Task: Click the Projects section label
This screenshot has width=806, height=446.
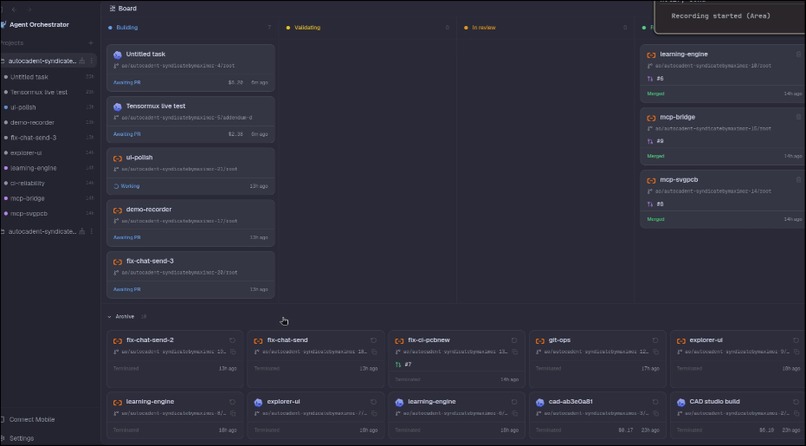Action: tap(12, 43)
